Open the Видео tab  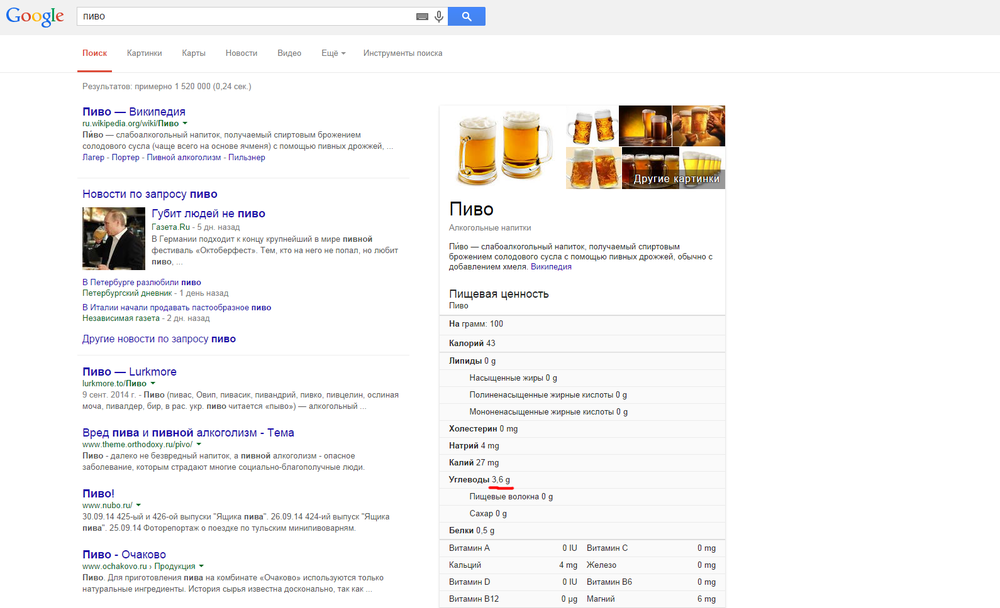[289, 53]
